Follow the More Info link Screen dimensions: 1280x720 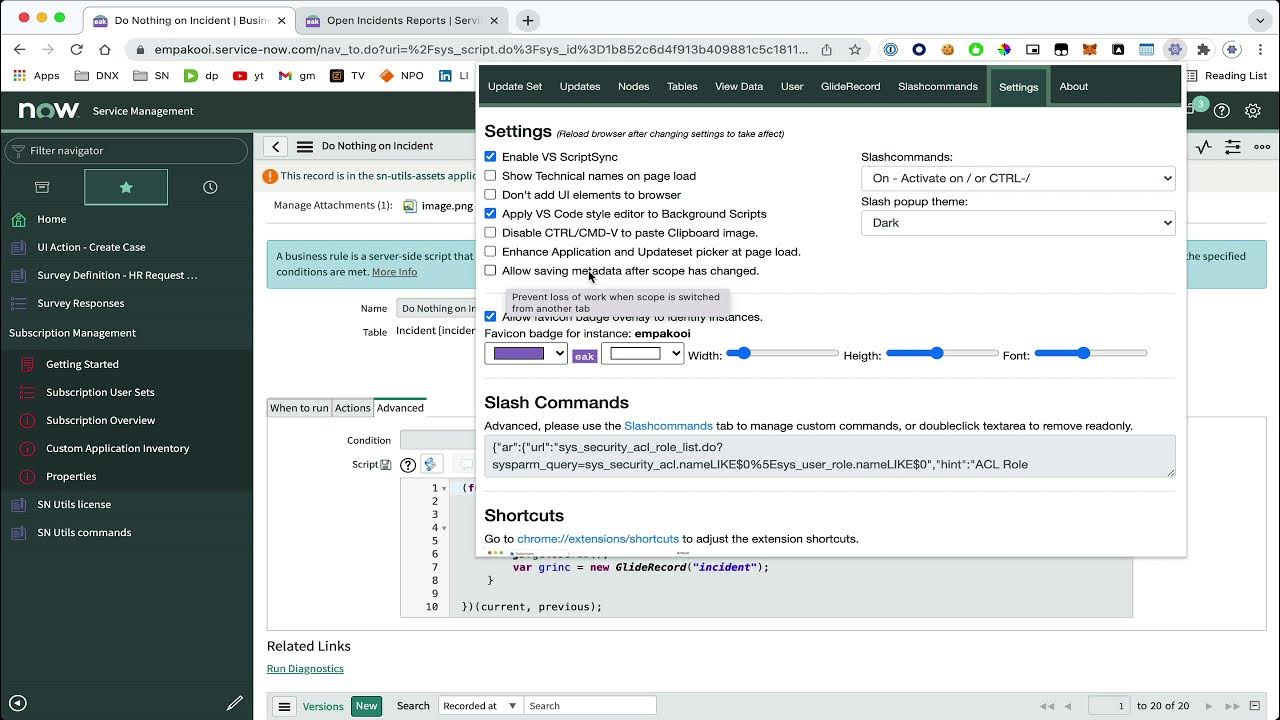[394, 272]
